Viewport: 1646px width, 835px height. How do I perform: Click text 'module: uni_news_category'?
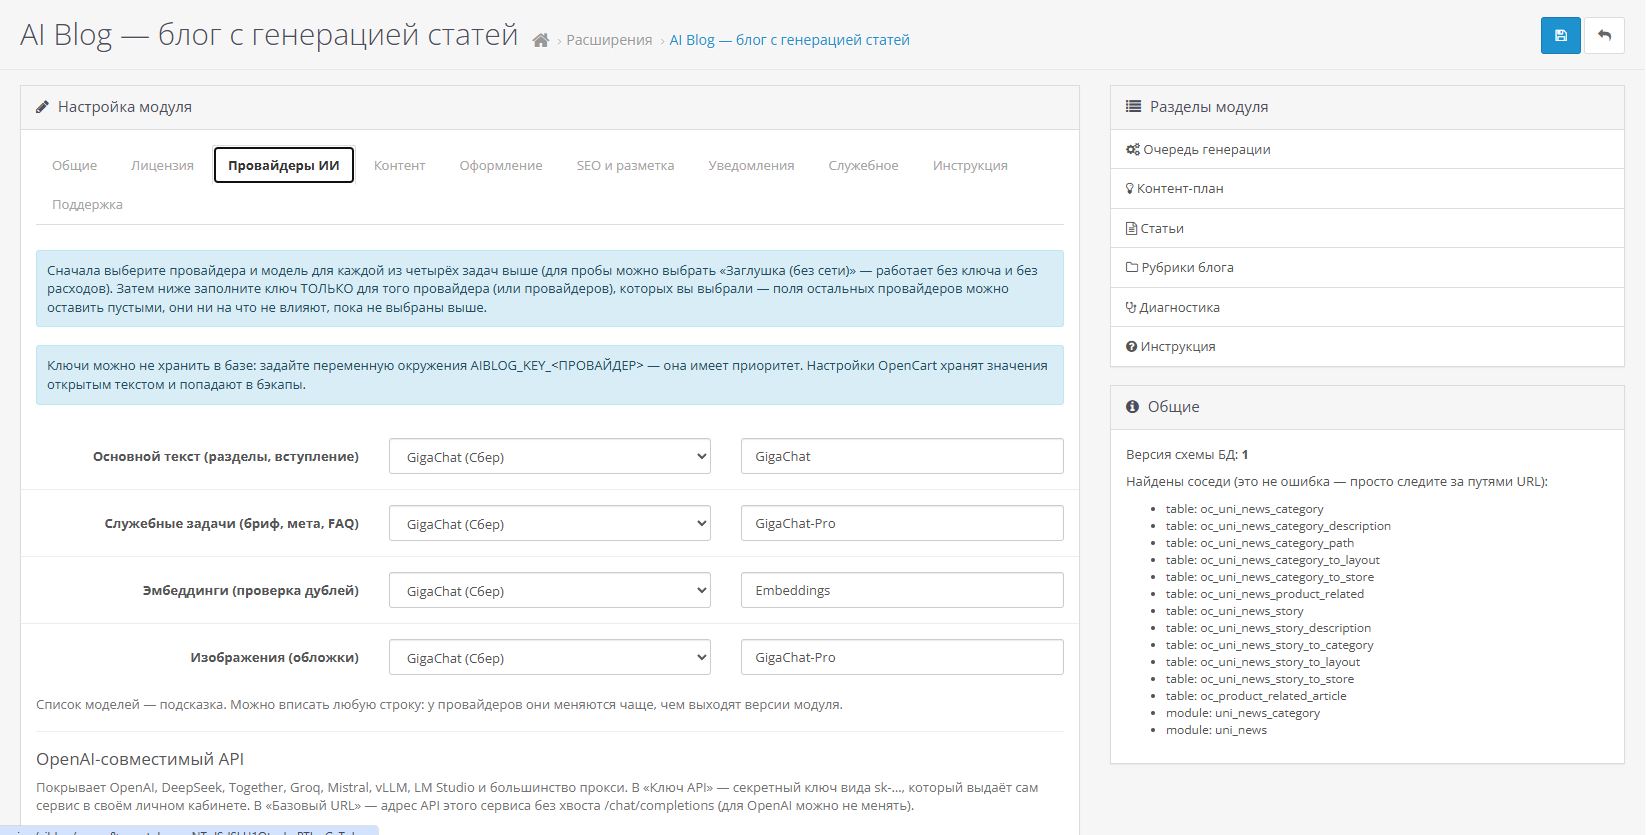pos(1242,713)
